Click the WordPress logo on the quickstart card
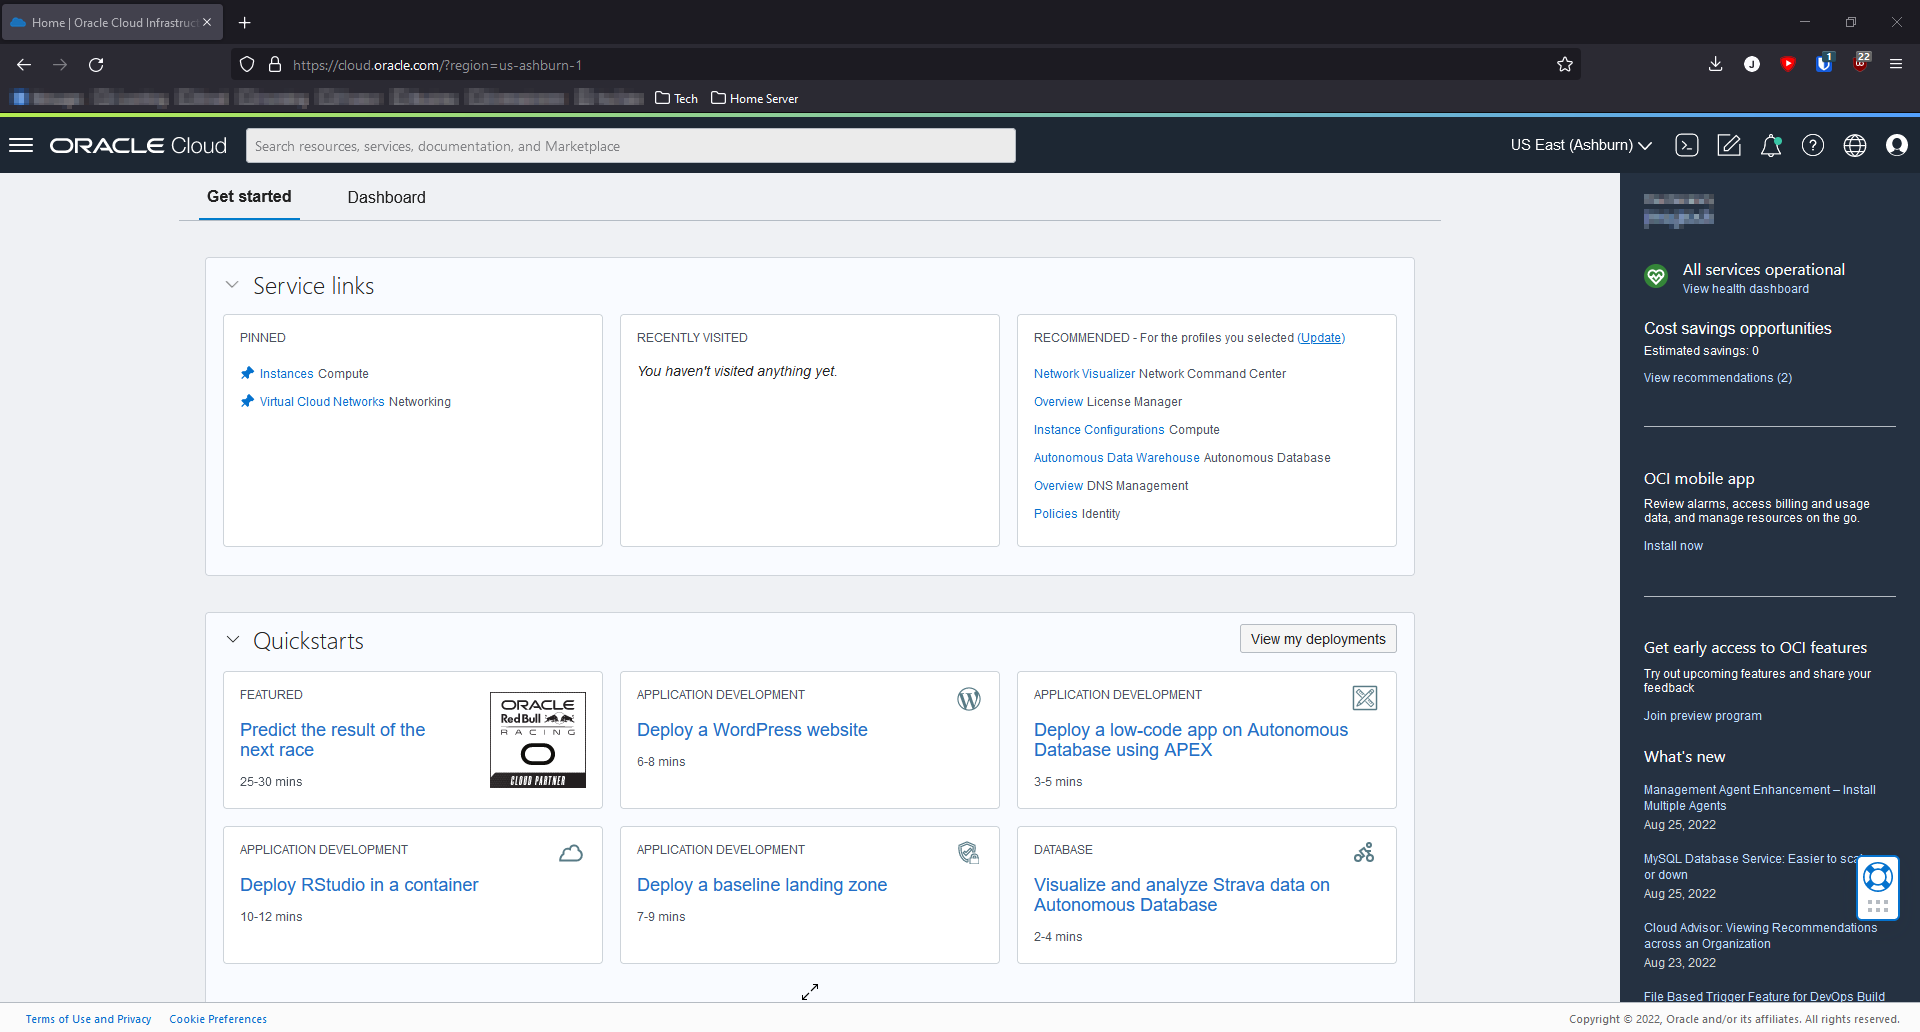1920x1032 pixels. click(x=968, y=699)
